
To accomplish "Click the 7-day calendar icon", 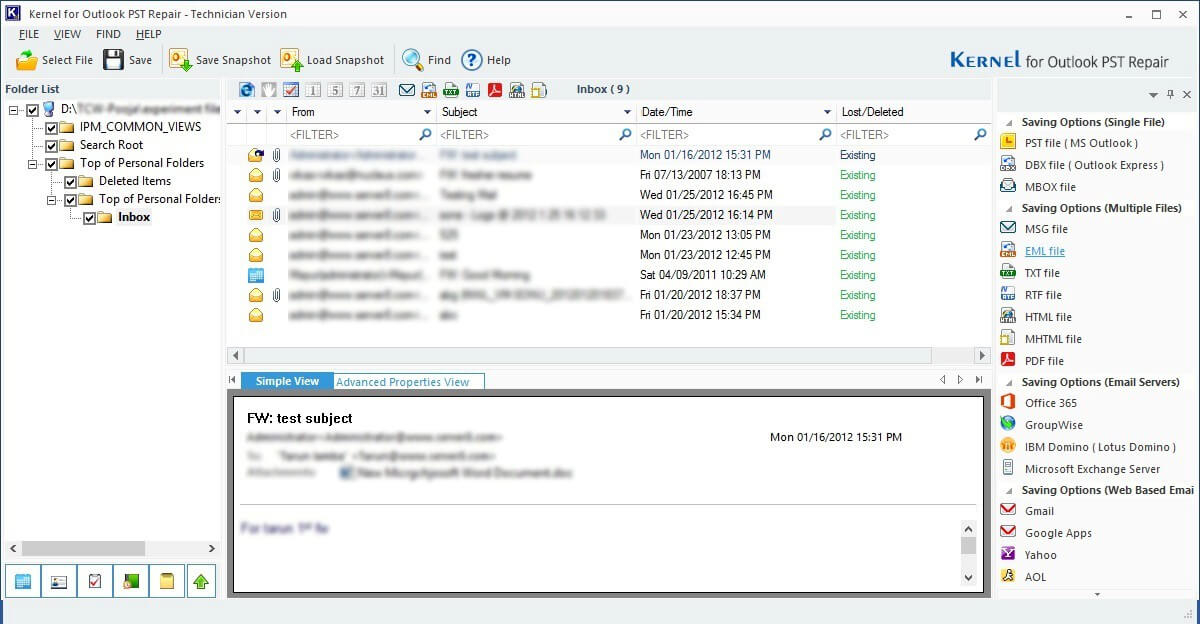I will [x=357, y=90].
